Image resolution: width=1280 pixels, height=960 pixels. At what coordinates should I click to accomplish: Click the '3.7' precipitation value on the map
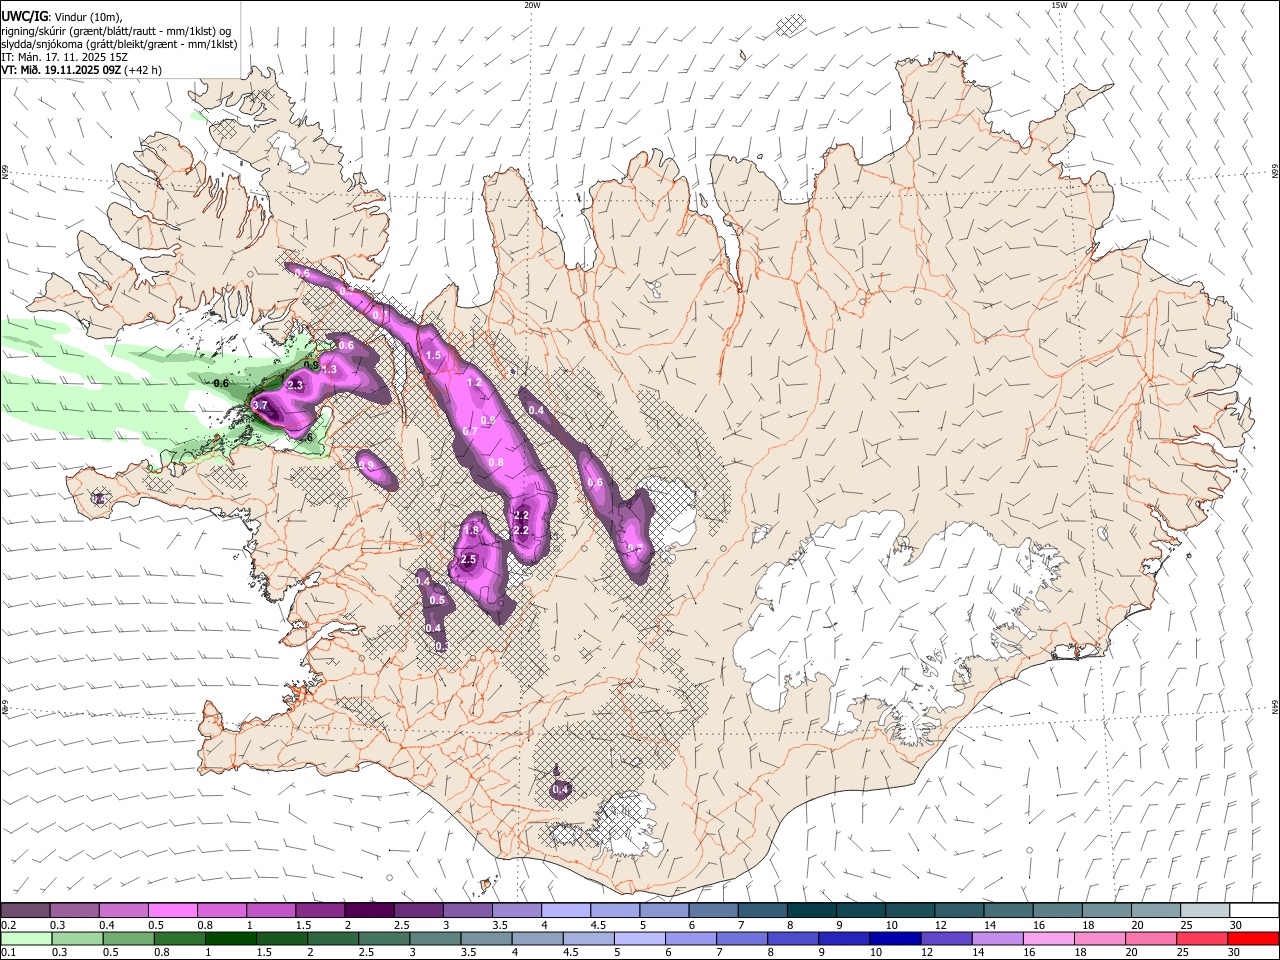260,405
